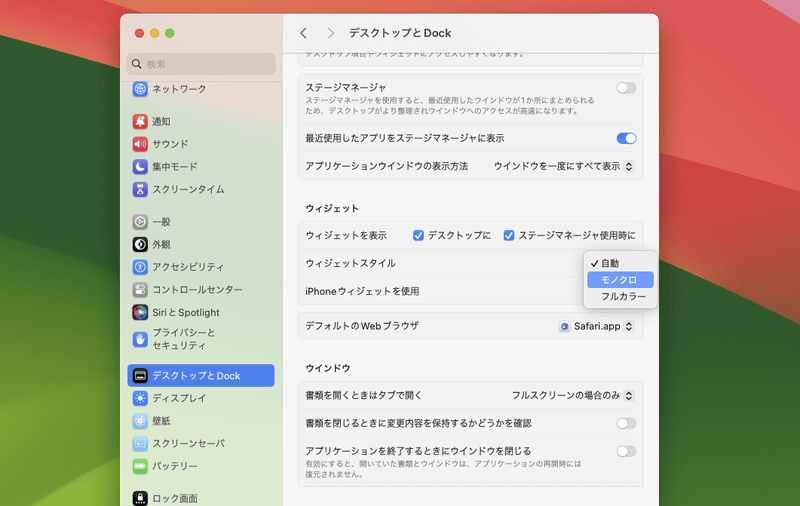This screenshot has width=800, height=506.
Task: Select モノクロ in widget style menu
Action: pos(620,280)
